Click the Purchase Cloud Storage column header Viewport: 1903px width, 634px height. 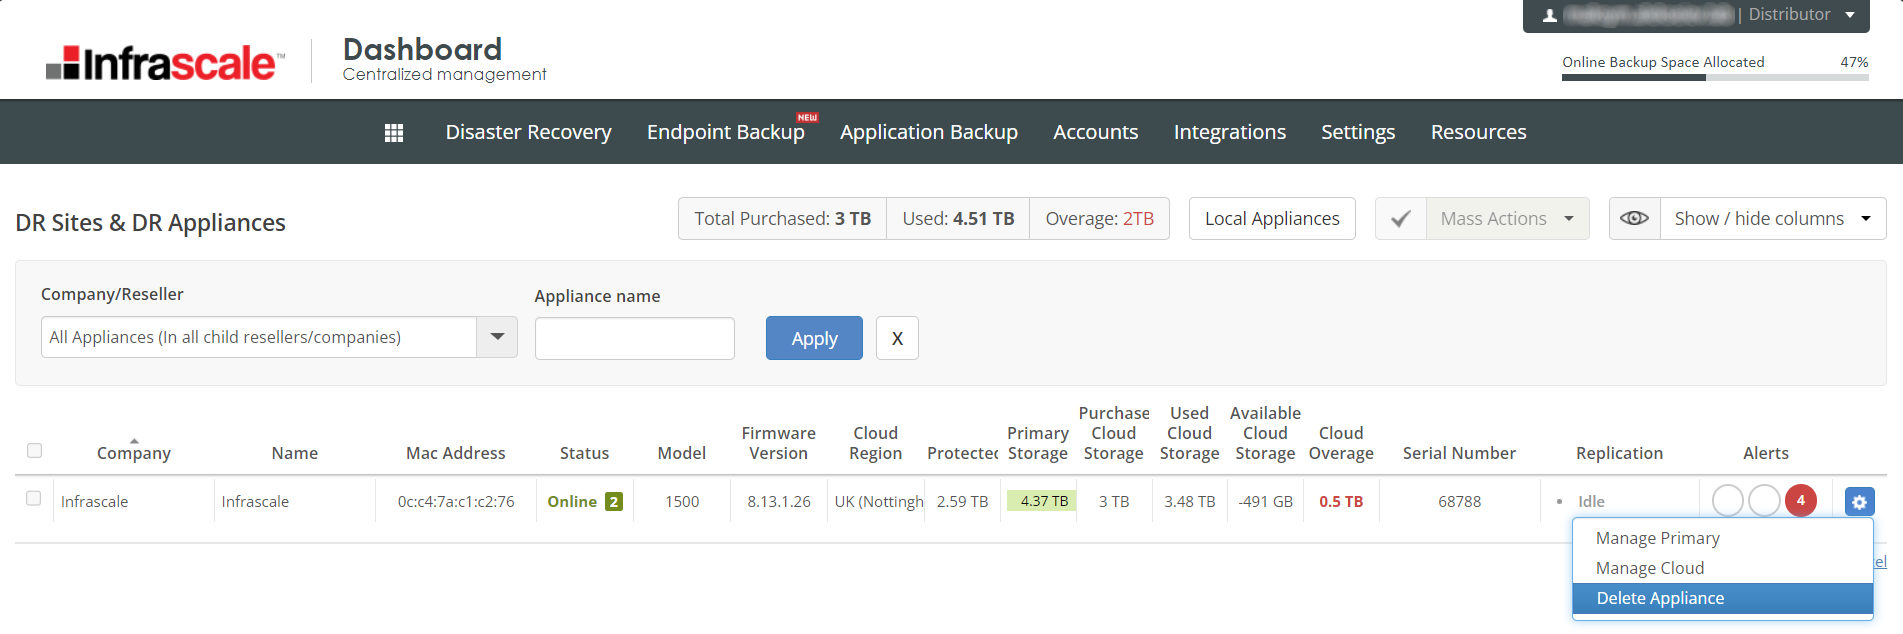(1114, 433)
